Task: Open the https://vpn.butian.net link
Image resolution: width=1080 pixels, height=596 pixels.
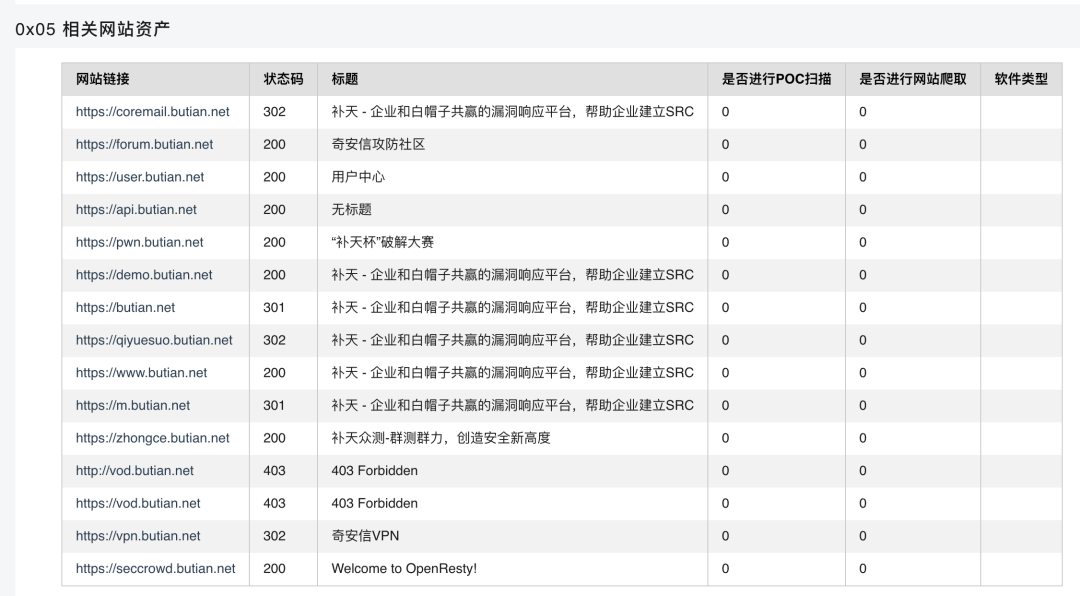Action: (x=138, y=536)
